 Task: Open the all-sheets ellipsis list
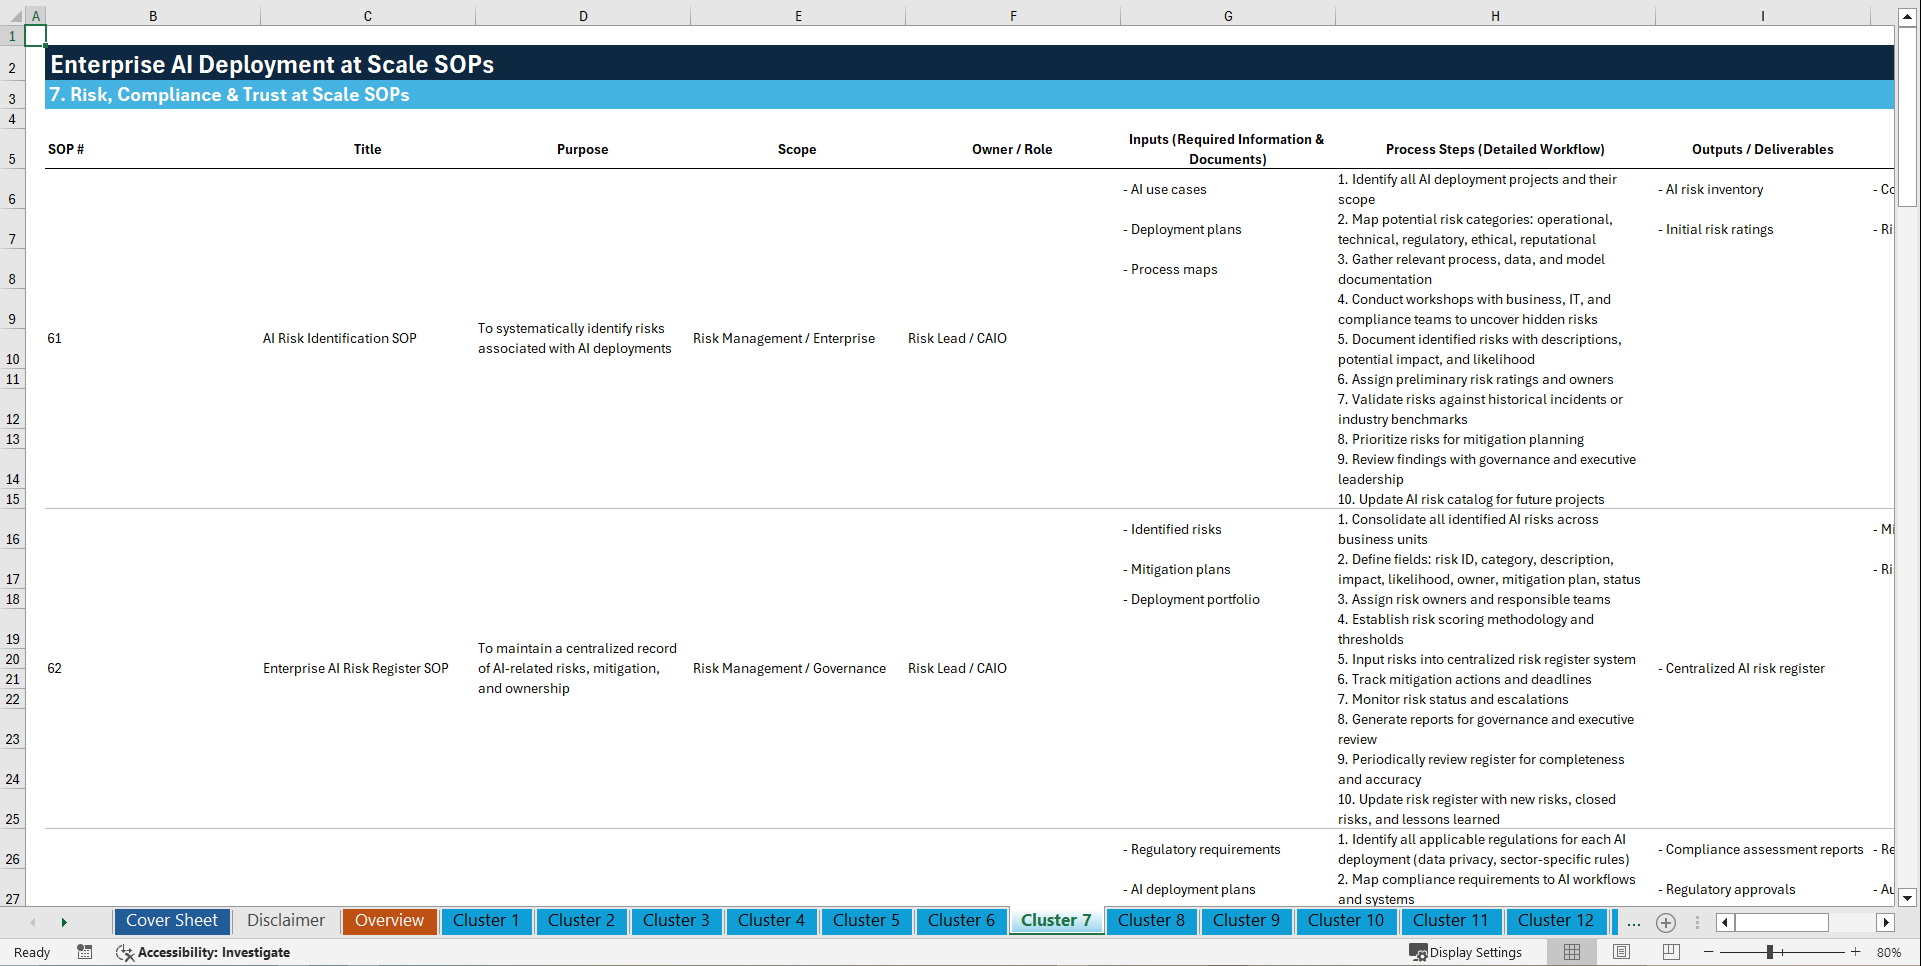[x=1633, y=922]
